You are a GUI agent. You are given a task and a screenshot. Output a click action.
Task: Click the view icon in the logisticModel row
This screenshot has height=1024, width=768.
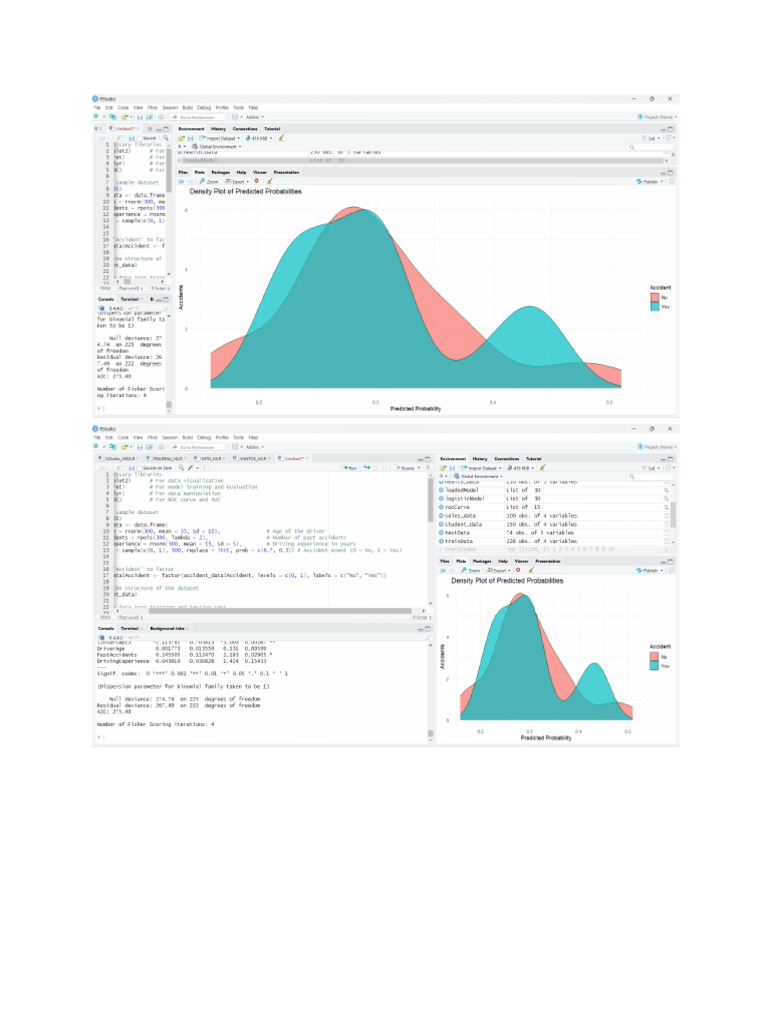coord(666,498)
